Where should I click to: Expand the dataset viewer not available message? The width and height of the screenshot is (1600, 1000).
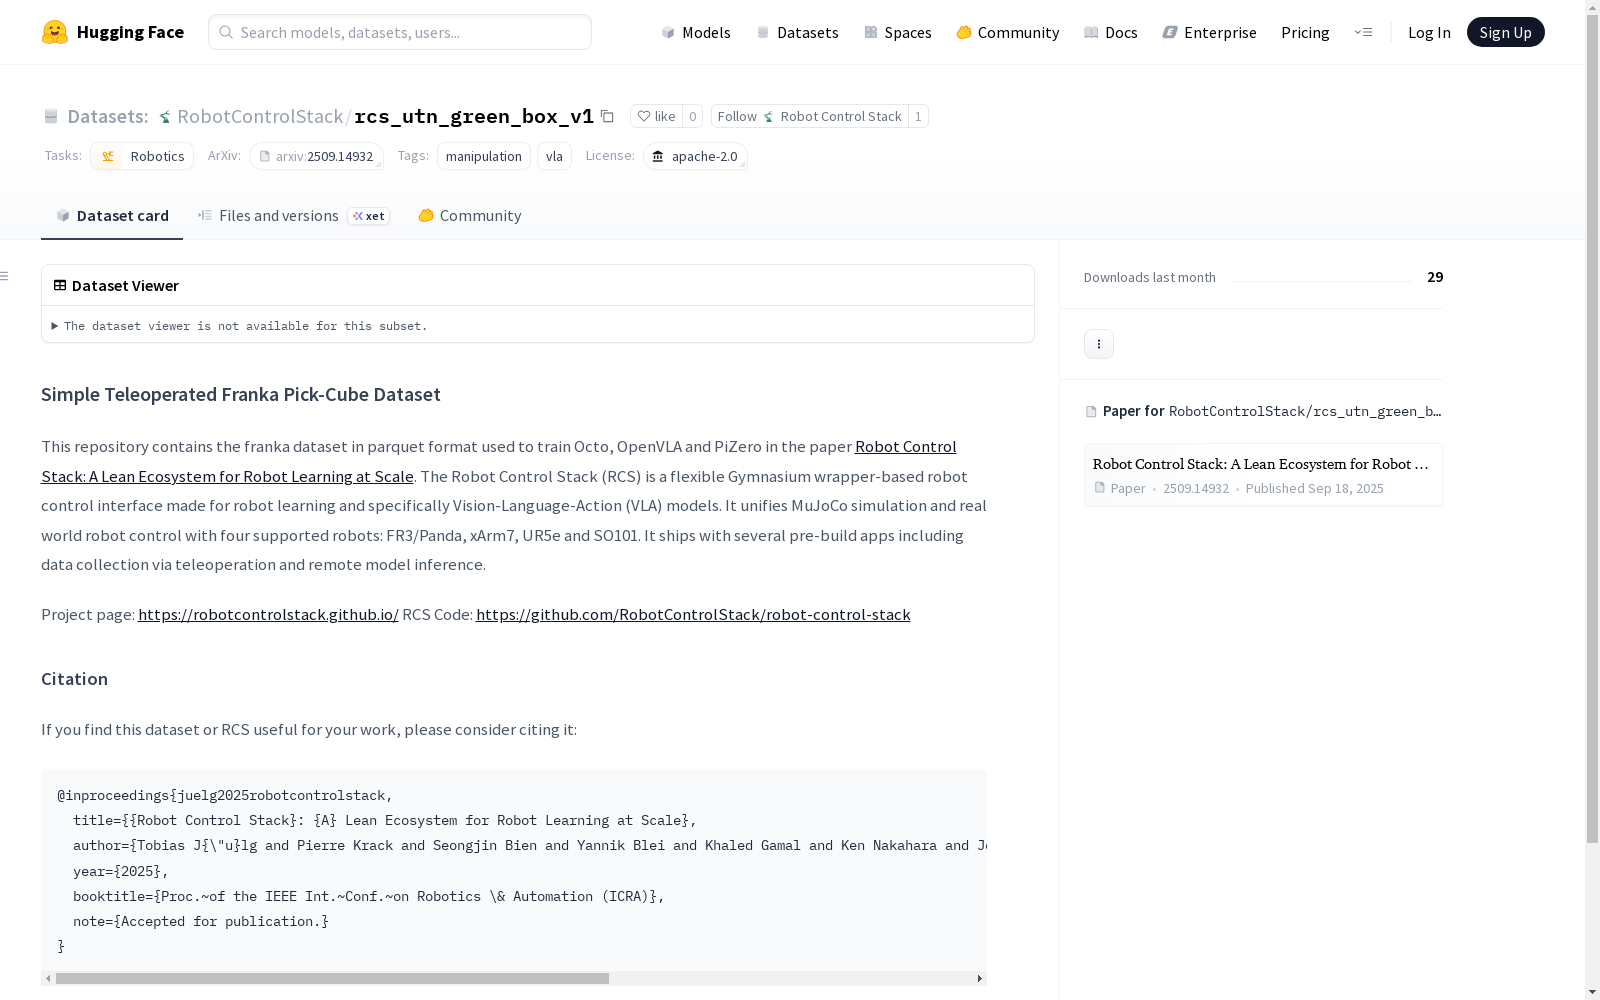click(x=239, y=326)
